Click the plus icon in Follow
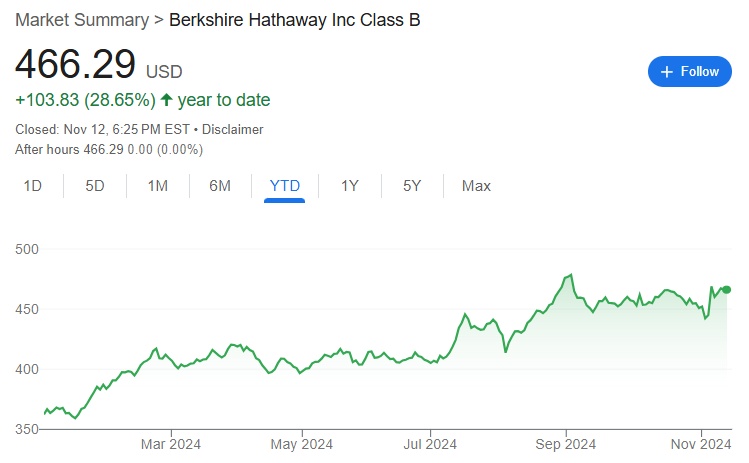 coord(667,71)
